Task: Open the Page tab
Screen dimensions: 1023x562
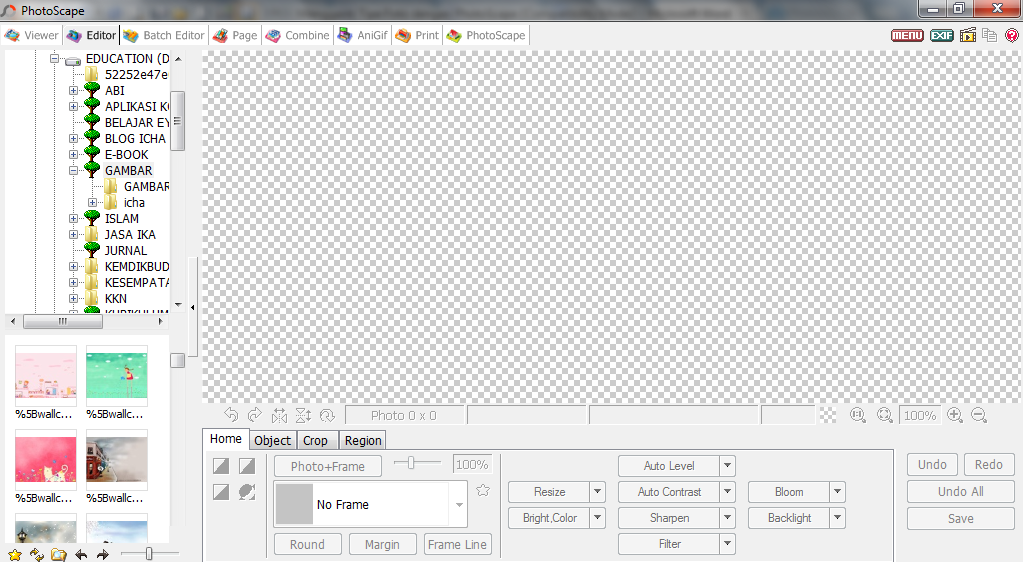Action: tap(236, 35)
